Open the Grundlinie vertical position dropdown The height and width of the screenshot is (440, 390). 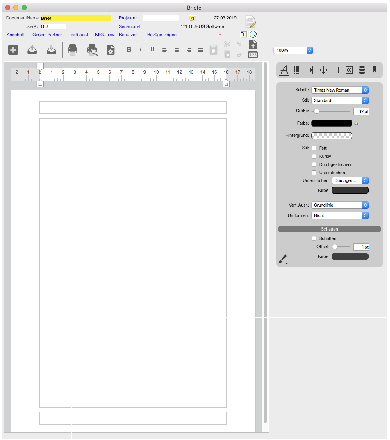coord(340,205)
